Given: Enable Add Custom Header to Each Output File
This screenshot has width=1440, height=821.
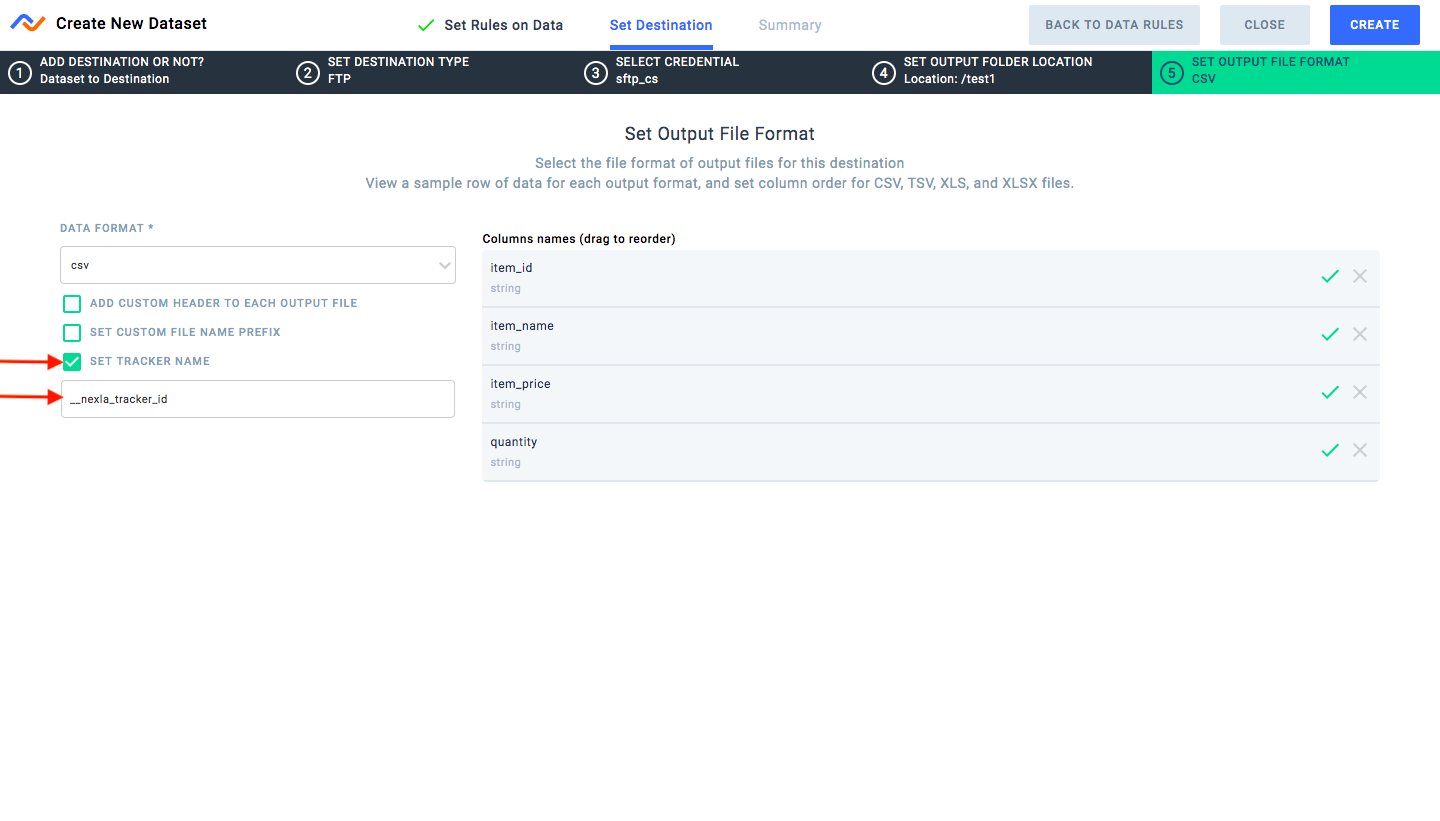Looking at the screenshot, I should pos(72,303).
